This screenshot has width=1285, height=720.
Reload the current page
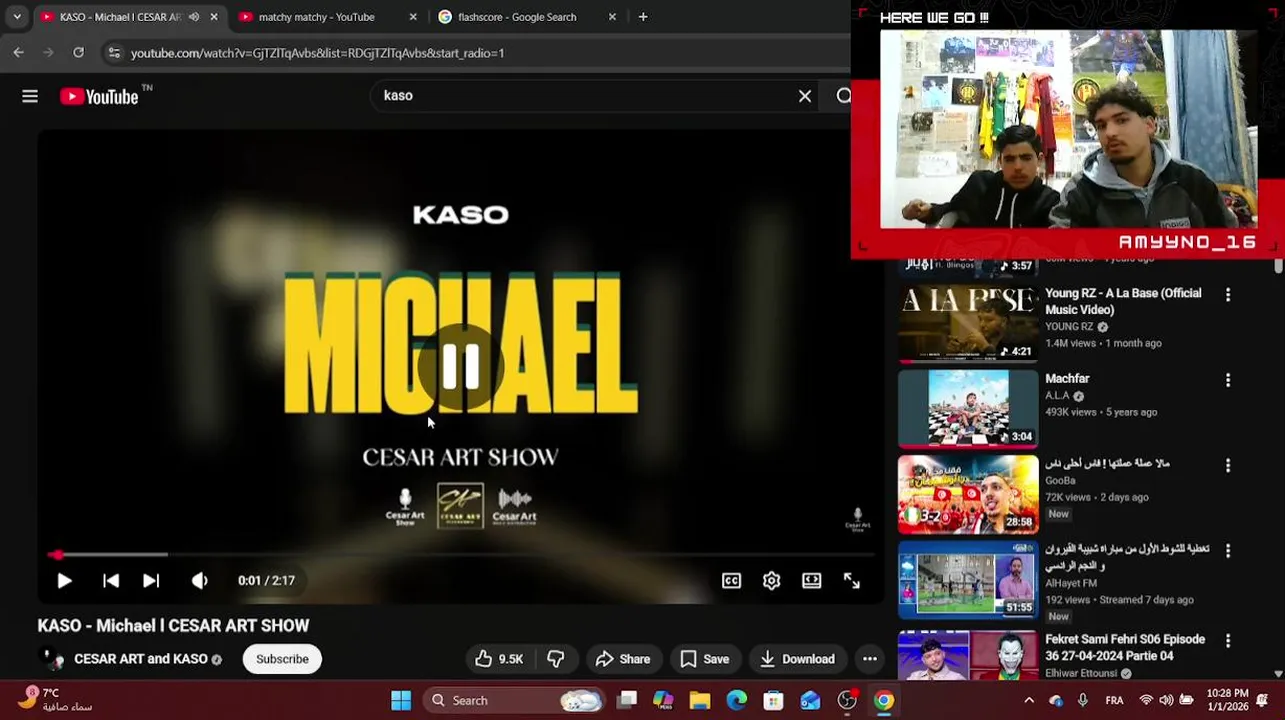[x=79, y=52]
